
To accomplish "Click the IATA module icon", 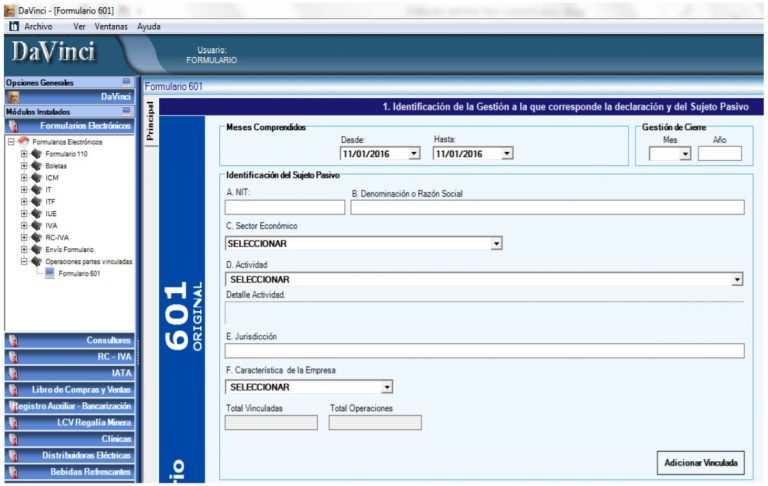I will [x=13, y=373].
